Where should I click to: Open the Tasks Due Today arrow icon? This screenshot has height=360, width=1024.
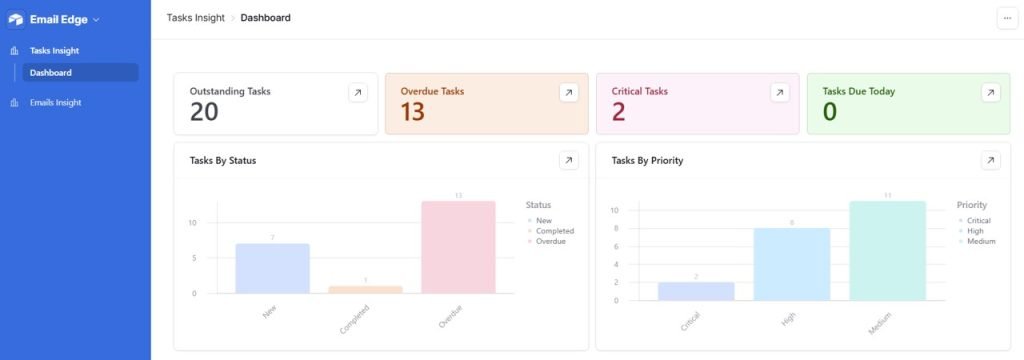tap(991, 93)
